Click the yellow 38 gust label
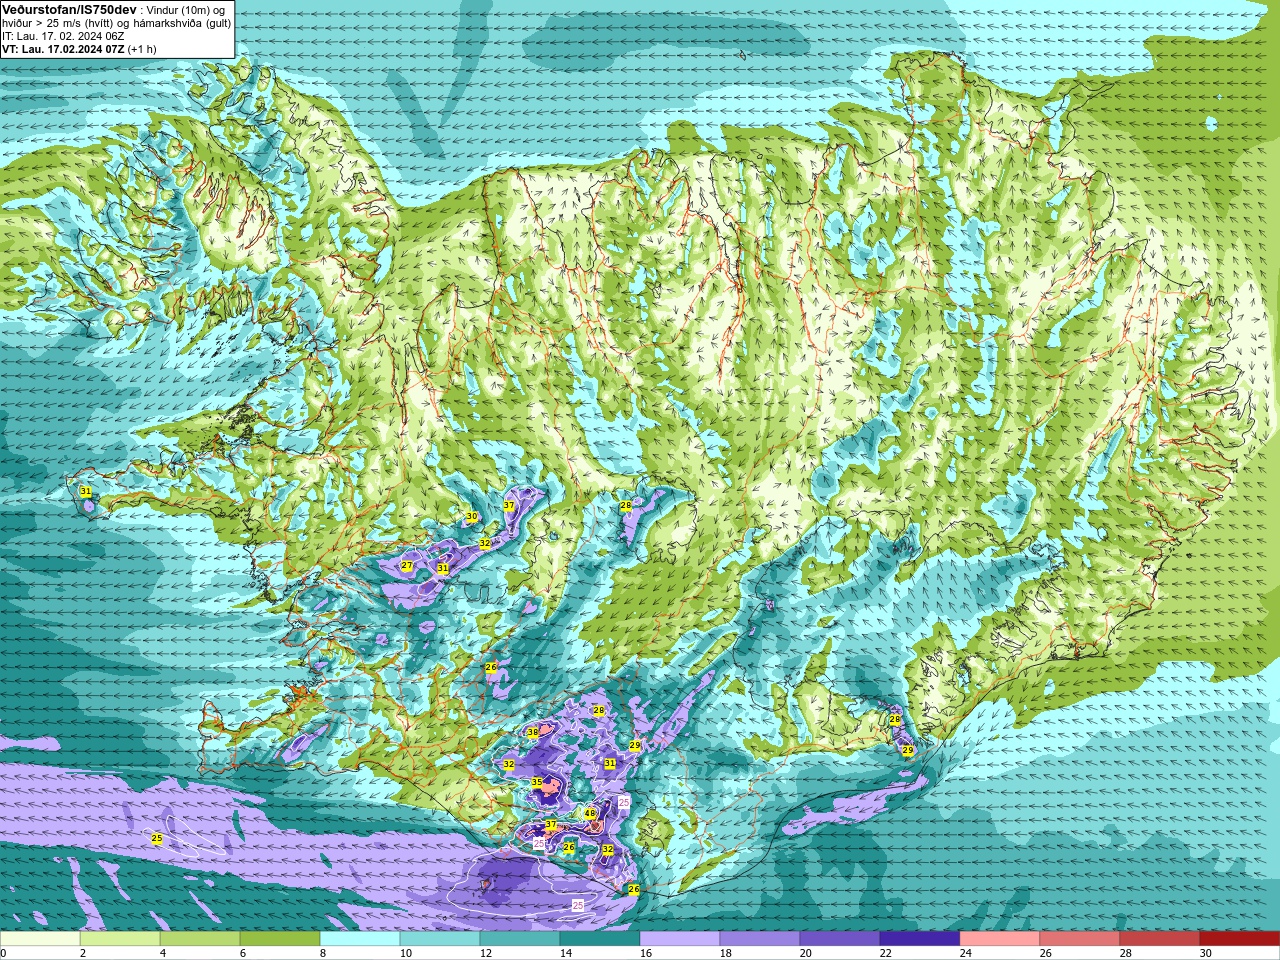1280x960 pixels. pos(533,733)
